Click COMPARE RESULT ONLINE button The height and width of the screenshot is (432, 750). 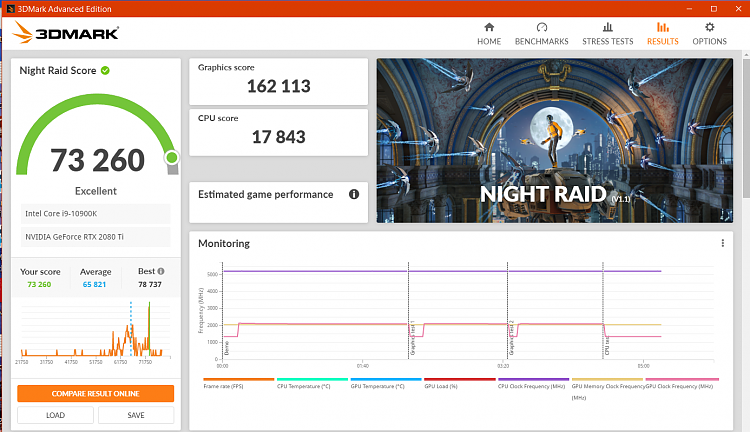(x=96, y=393)
